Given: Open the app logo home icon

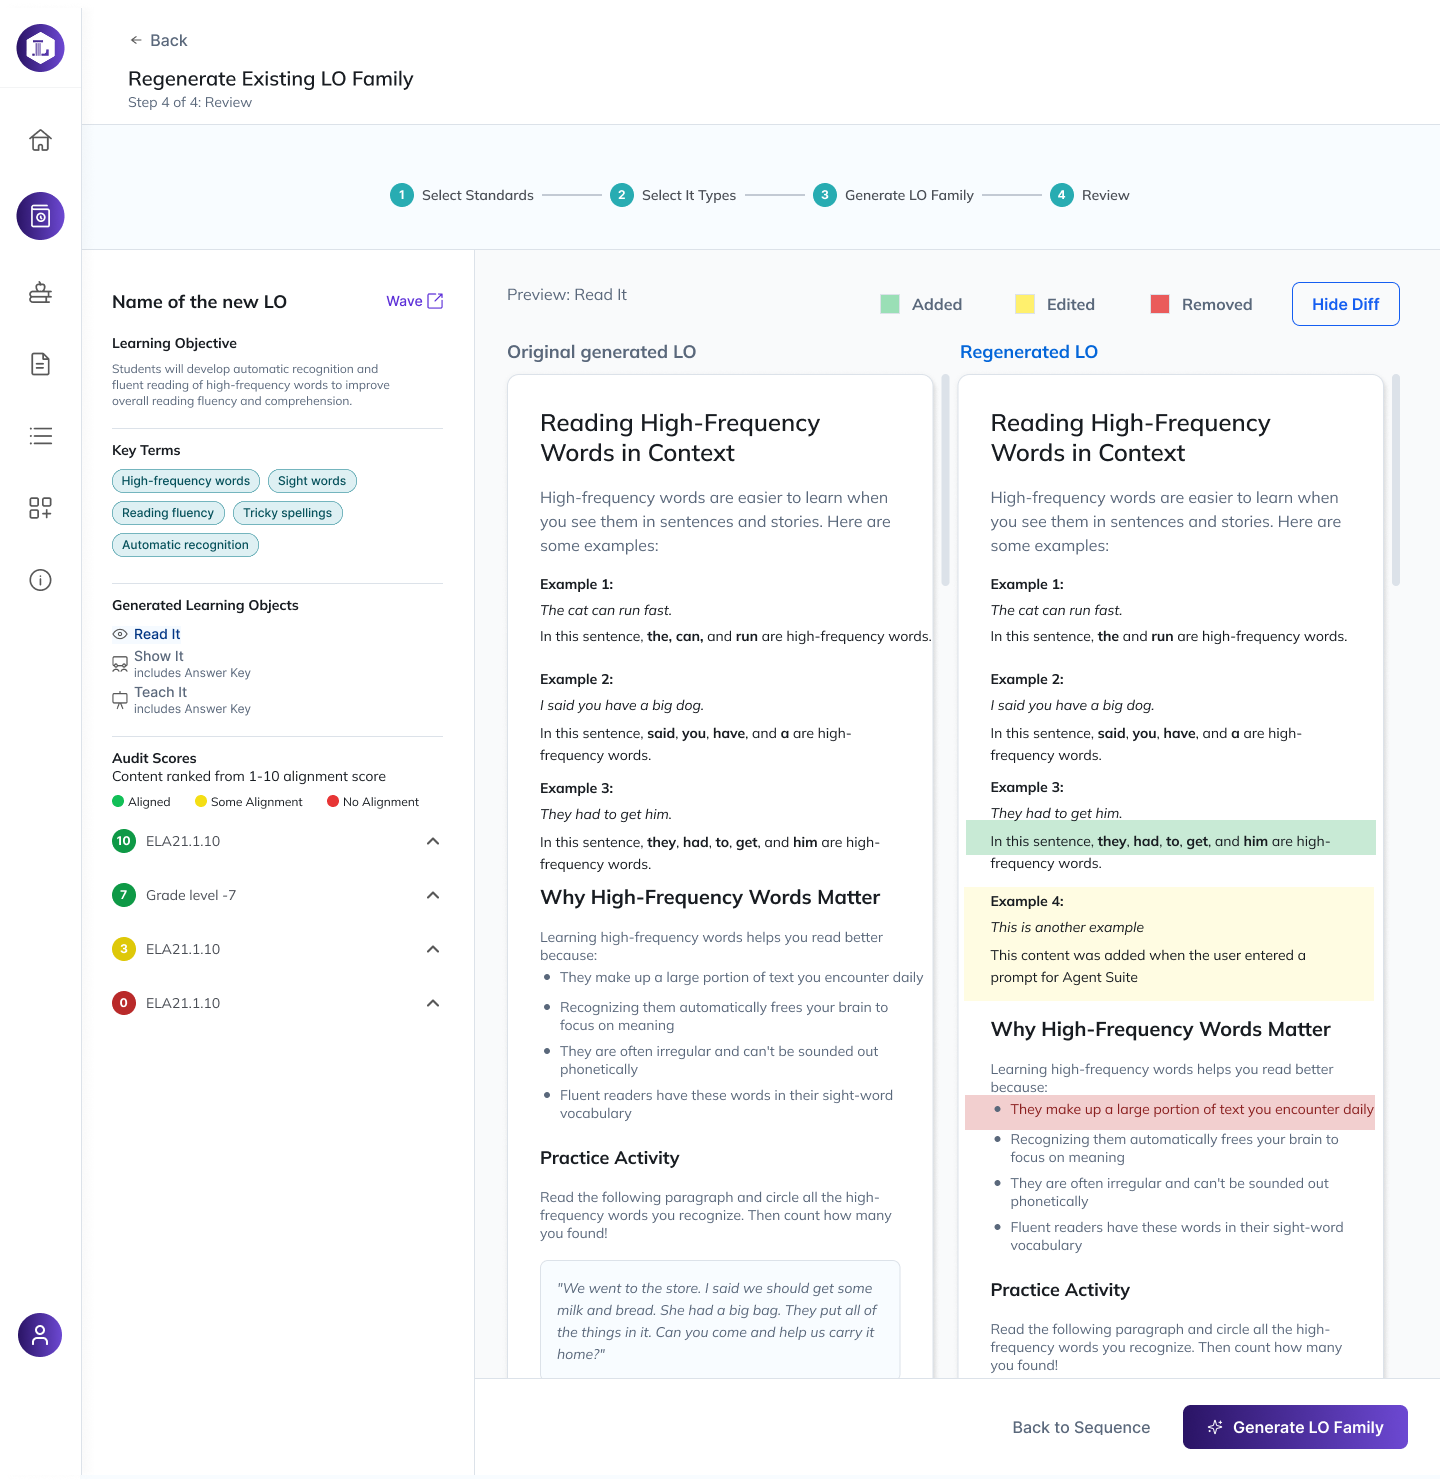Looking at the screenshot, I should pos(40,48).
